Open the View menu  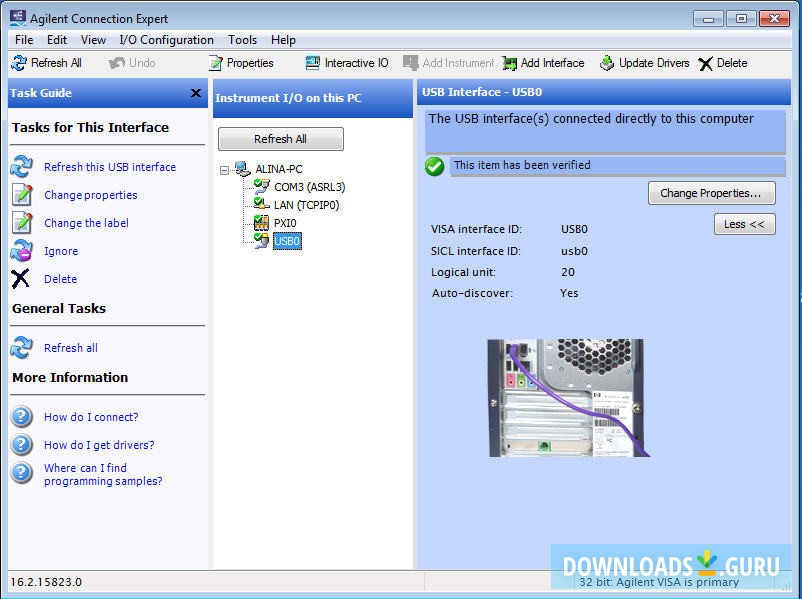tap(93, 40)
